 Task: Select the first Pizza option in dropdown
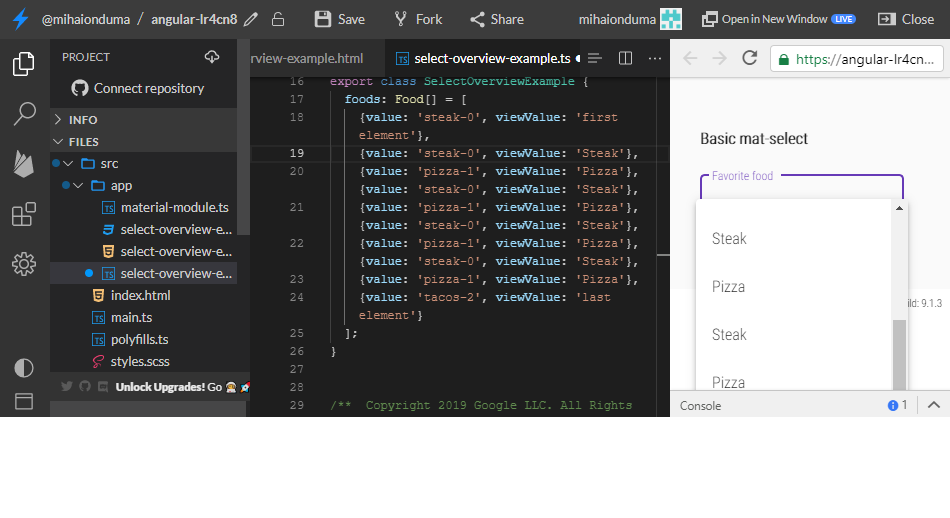[x=794, y=287]
